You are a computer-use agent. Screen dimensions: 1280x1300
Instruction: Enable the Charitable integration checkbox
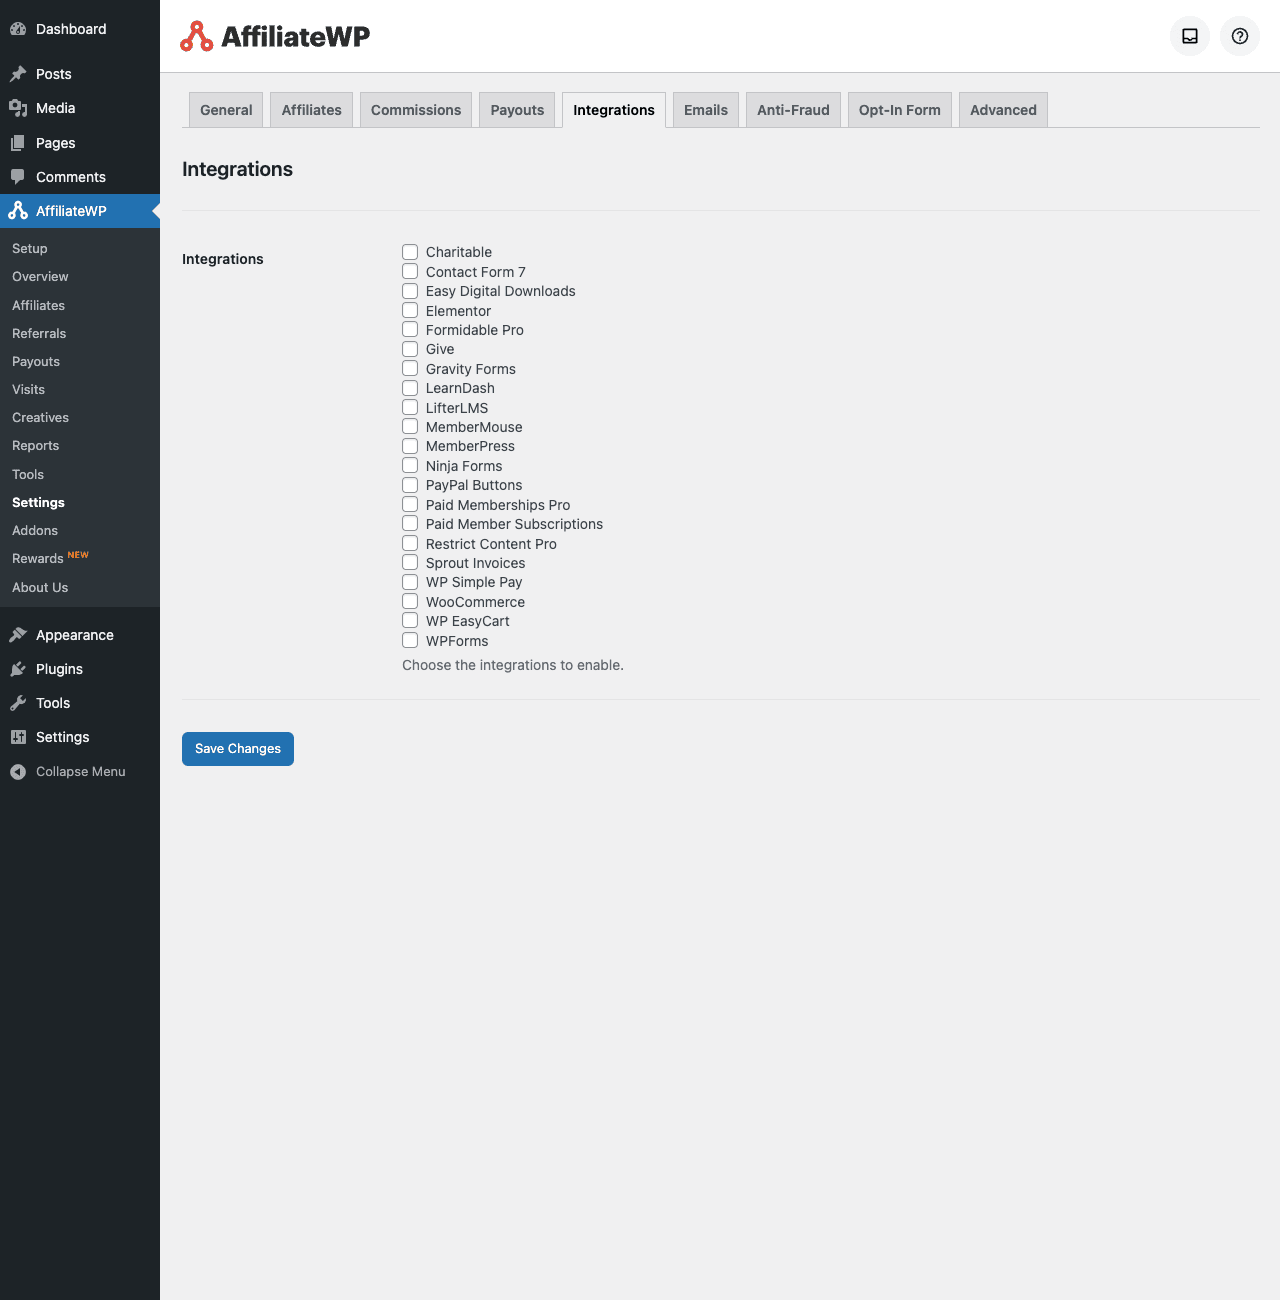click(x=410, y=252)
